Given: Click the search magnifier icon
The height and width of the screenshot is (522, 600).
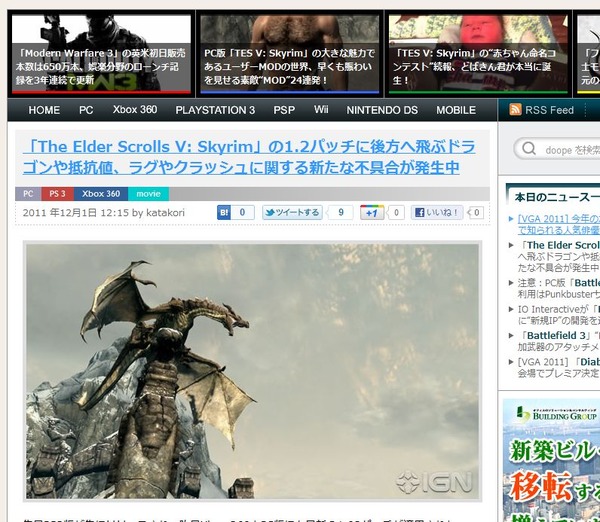Looking at the screenshot, I should pos(529,148).
